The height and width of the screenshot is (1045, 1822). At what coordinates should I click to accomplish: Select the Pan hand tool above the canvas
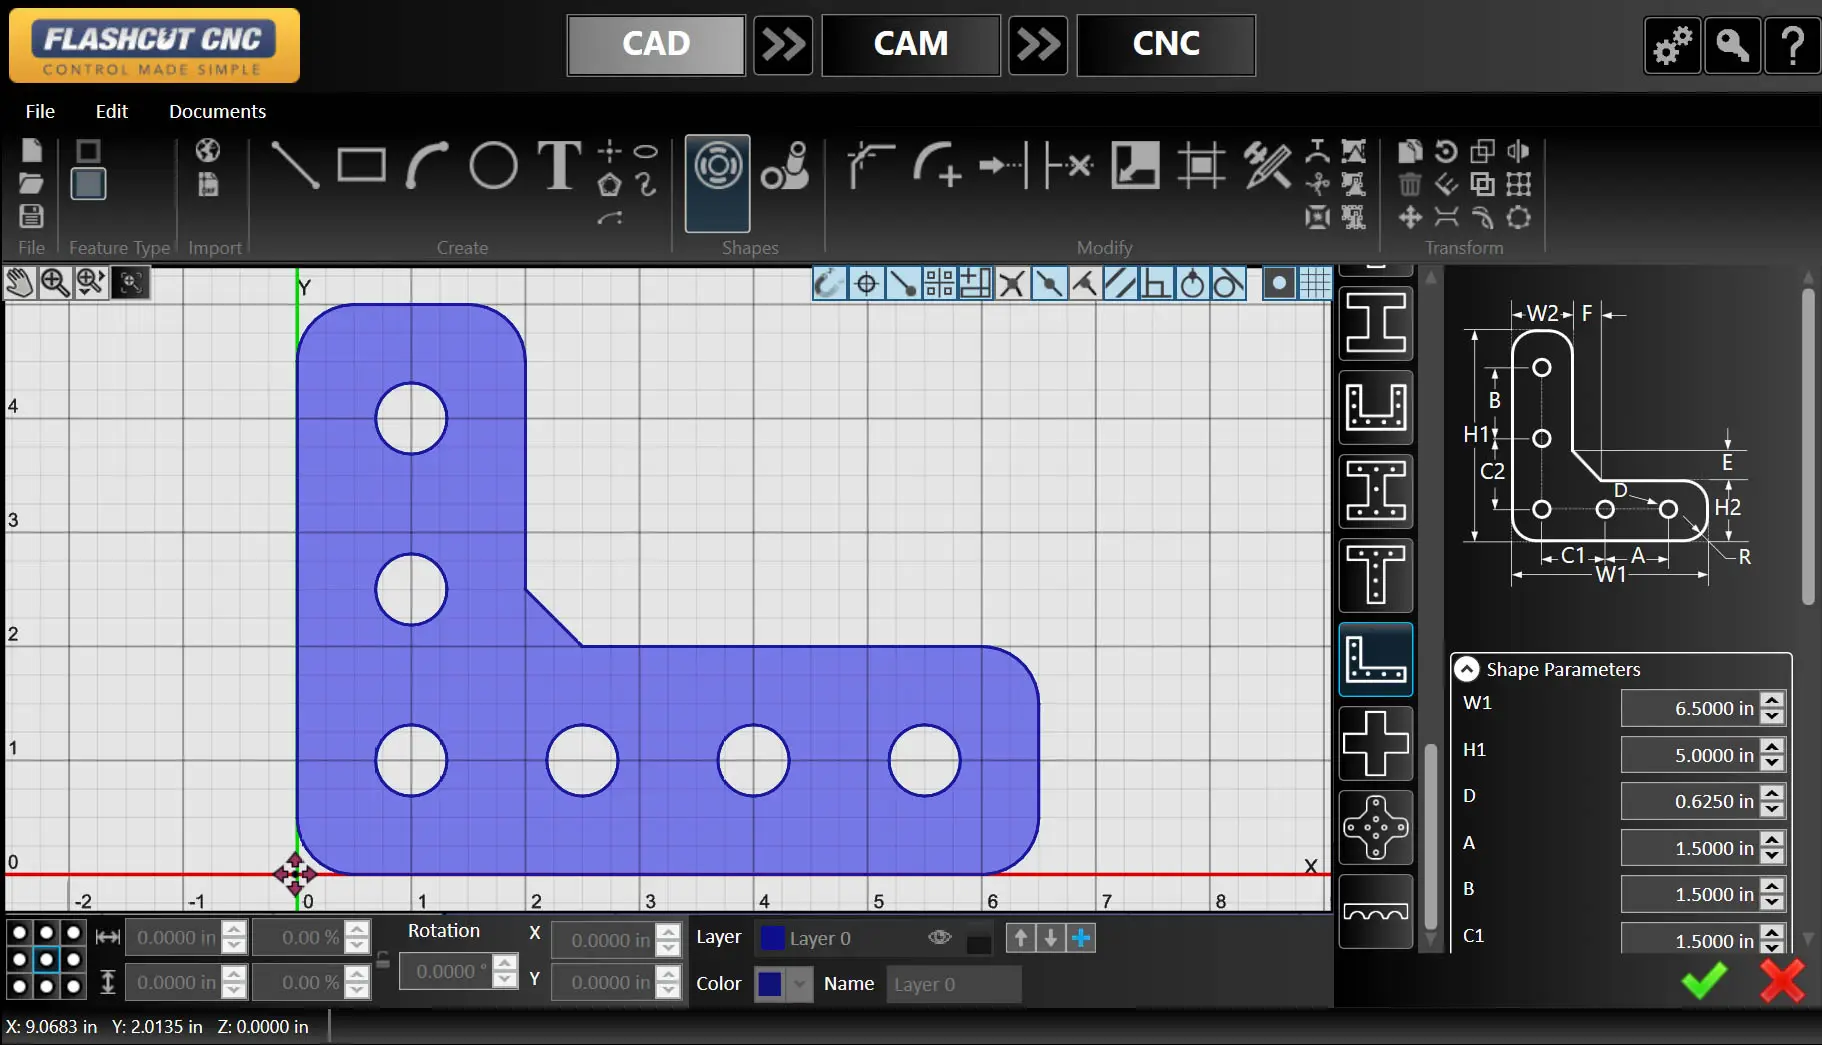click(x=18, y=283)
